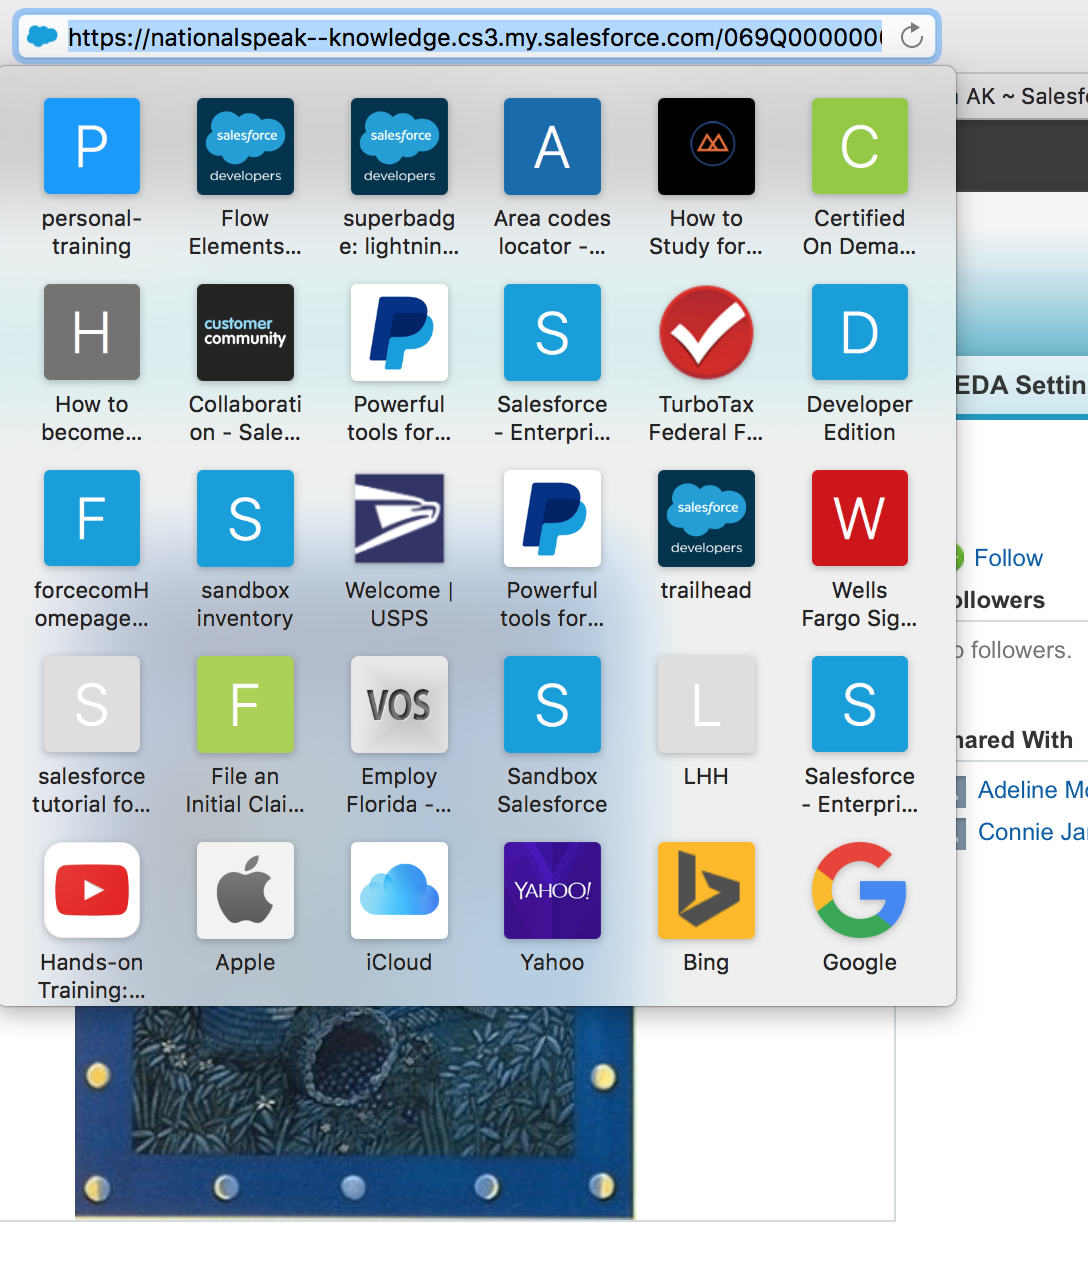The width and height of the screenshot is (1088, 1278).
Task: Open Connie shared-with user link
Action: pyautogui.click(x=1032, y=832)
